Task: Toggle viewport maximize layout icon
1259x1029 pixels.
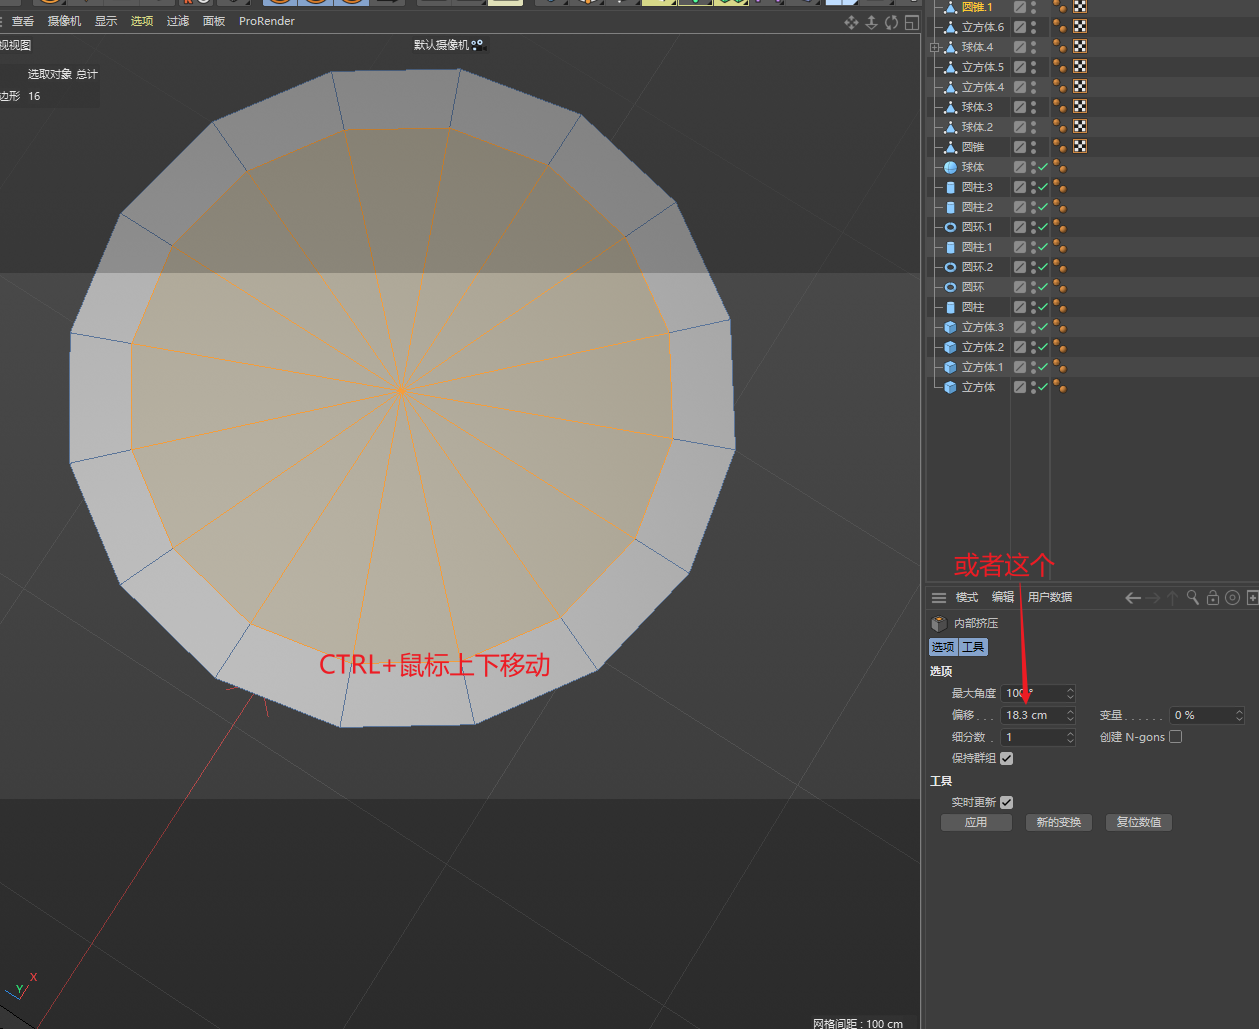Action: coord(911,22)
